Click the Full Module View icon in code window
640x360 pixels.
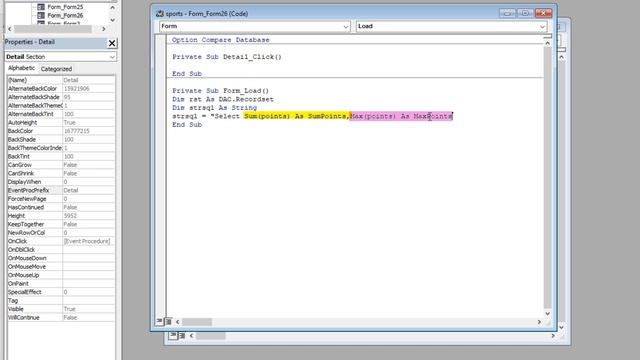coord(168,322)
